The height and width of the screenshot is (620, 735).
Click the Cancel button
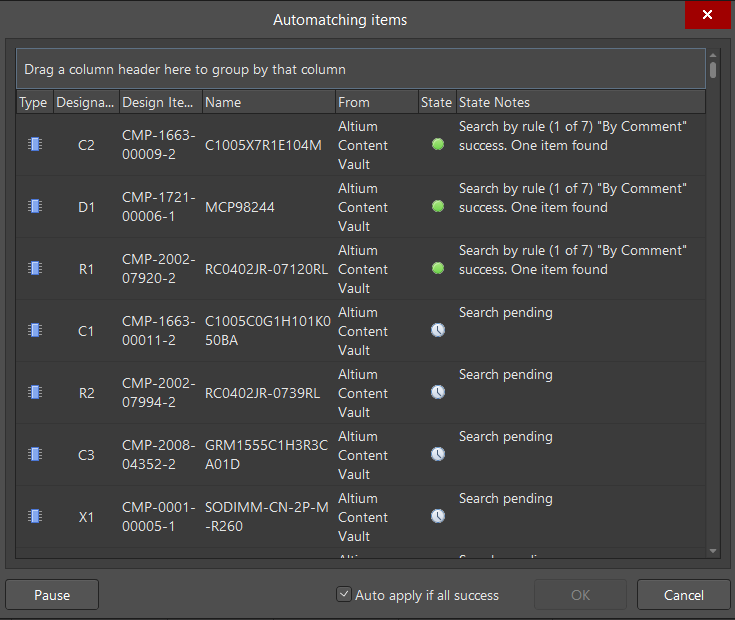(683, 595)
